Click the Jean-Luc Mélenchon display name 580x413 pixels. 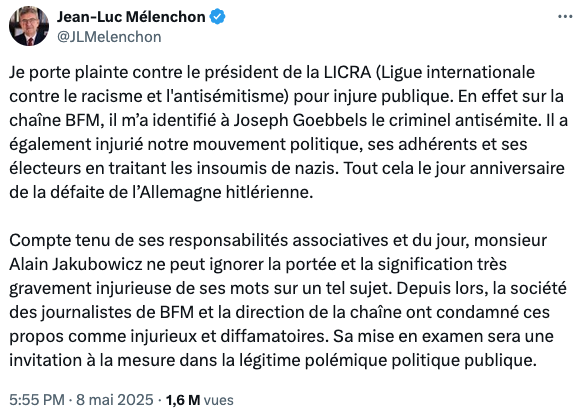[x=131, y=17]
